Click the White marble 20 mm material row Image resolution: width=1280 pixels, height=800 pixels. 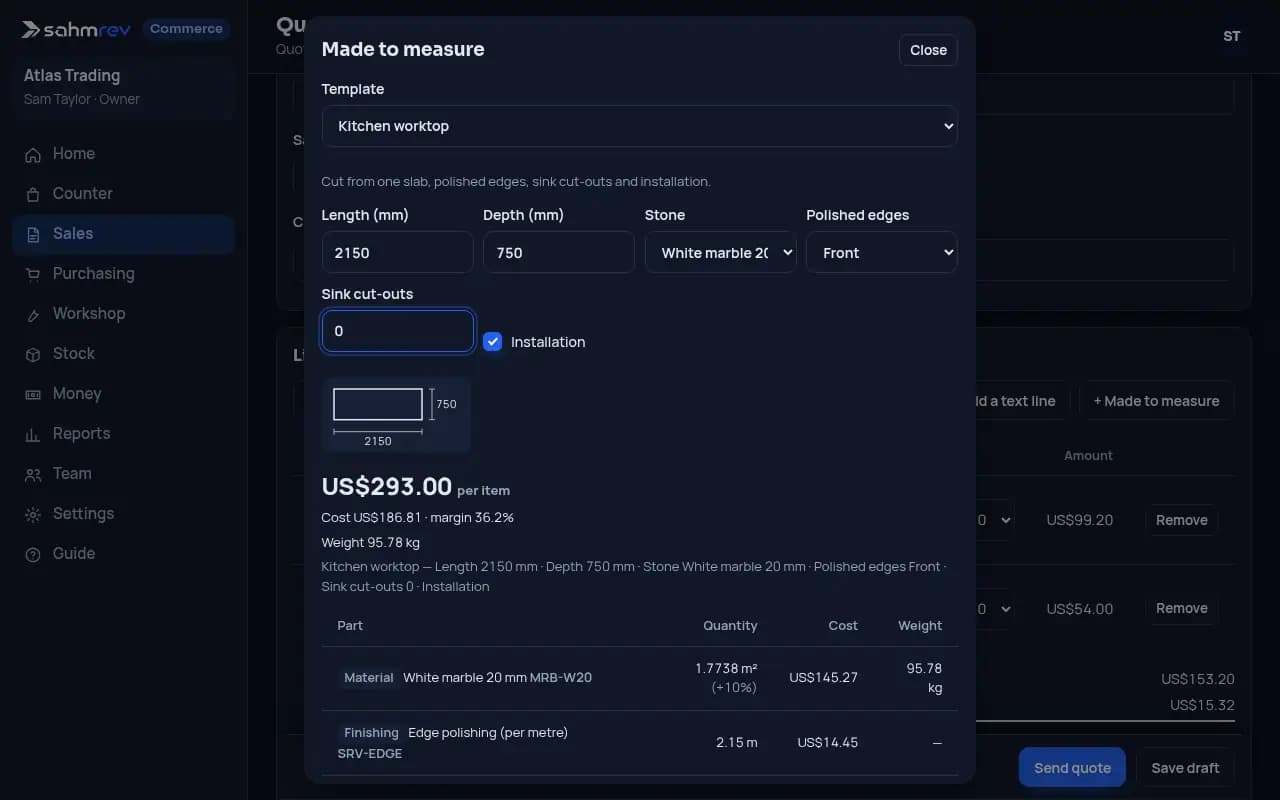click(x=639, y=678)
